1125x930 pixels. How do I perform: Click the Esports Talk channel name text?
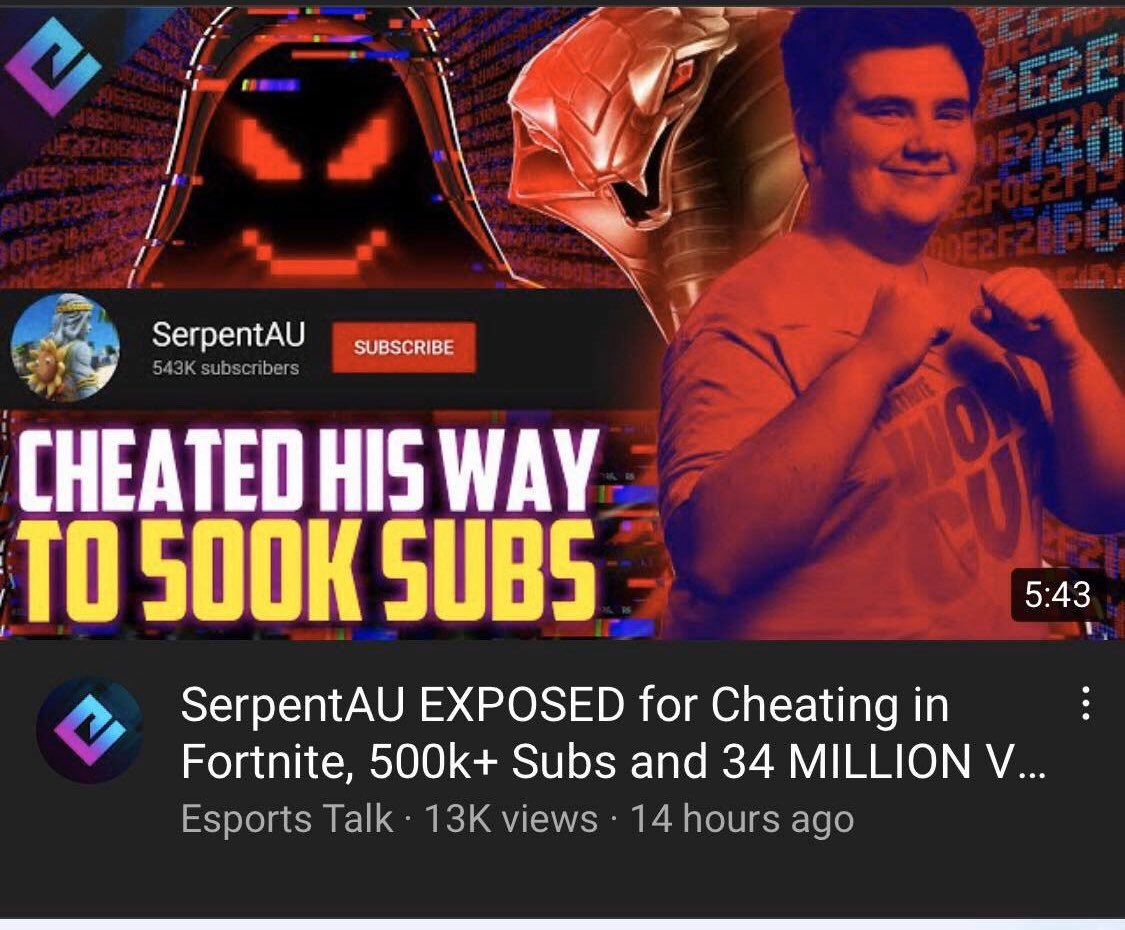[287, 818]
